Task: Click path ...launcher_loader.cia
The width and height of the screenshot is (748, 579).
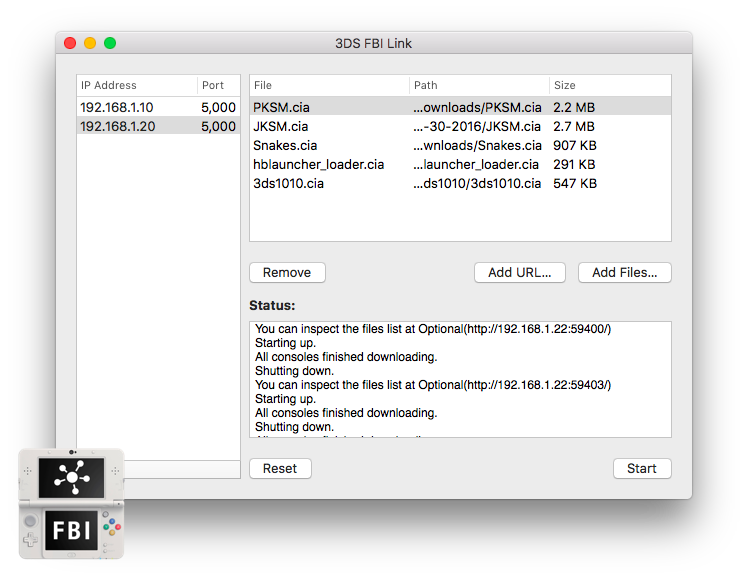Action: (476, 165)
